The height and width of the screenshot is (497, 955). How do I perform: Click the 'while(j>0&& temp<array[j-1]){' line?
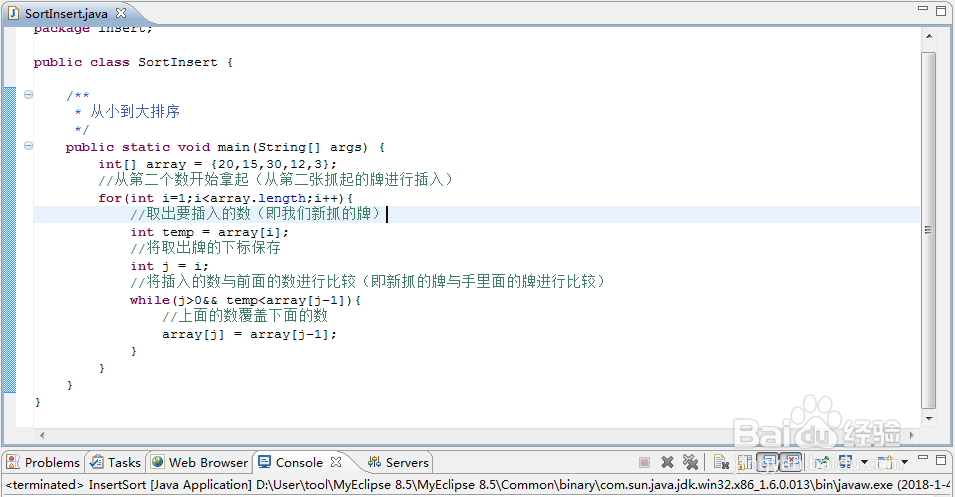pos(245,300)
